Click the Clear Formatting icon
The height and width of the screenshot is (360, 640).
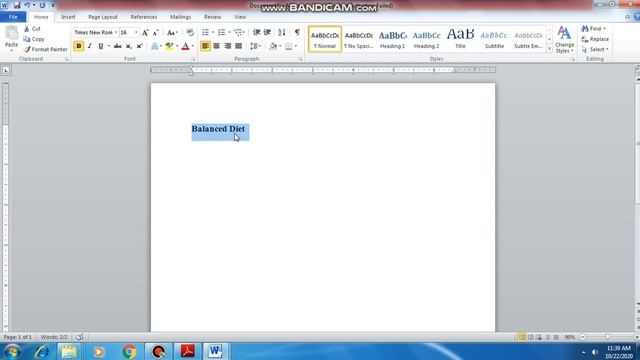[190, 32]
